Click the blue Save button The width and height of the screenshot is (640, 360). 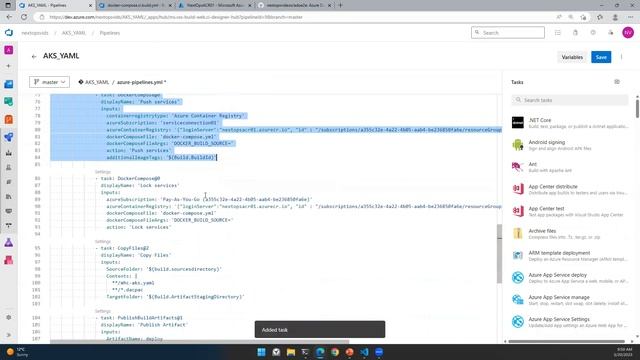point(601,57)
